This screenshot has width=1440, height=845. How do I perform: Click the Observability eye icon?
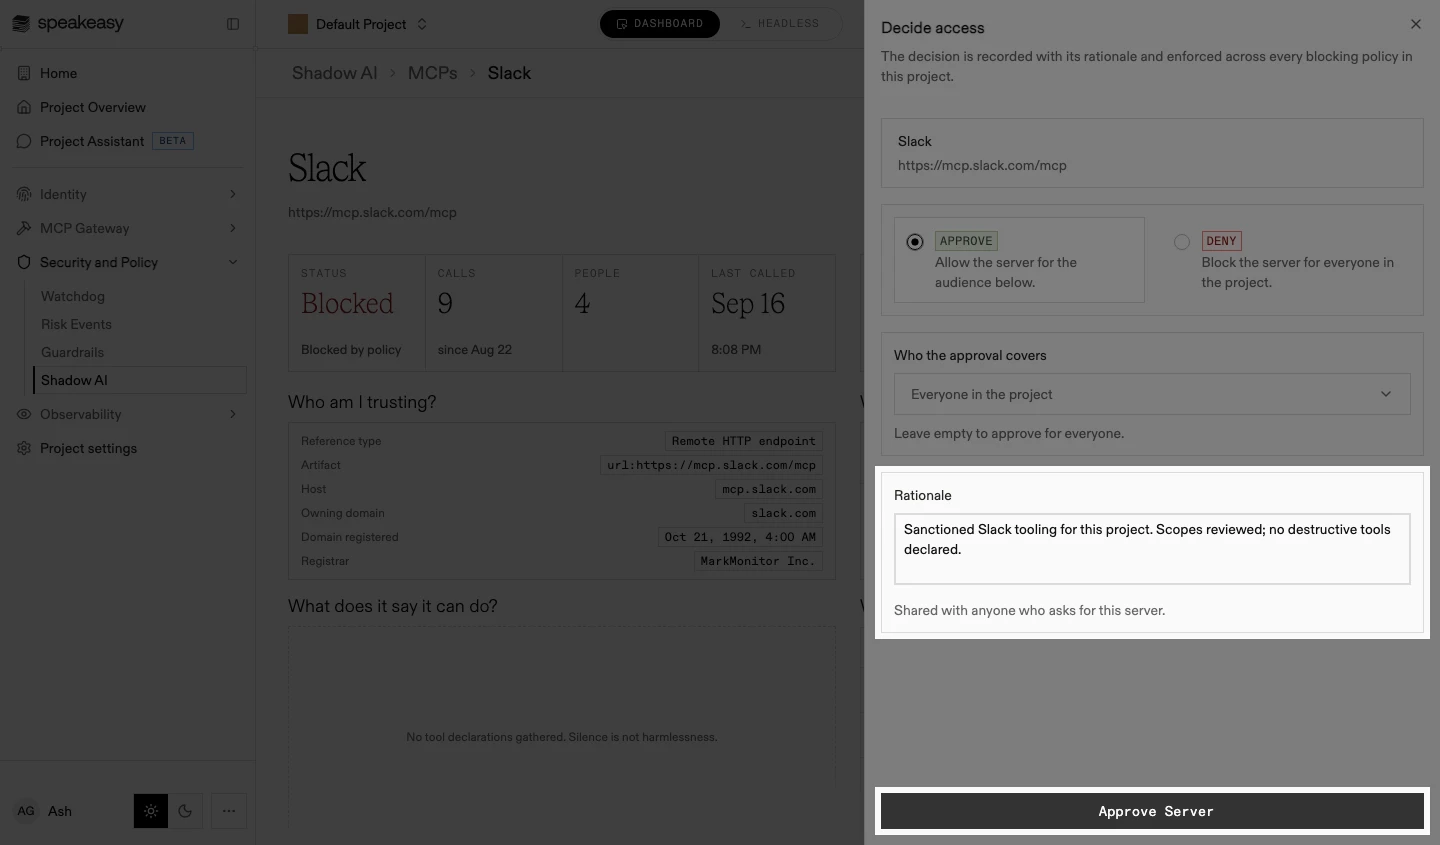[24, 414]
